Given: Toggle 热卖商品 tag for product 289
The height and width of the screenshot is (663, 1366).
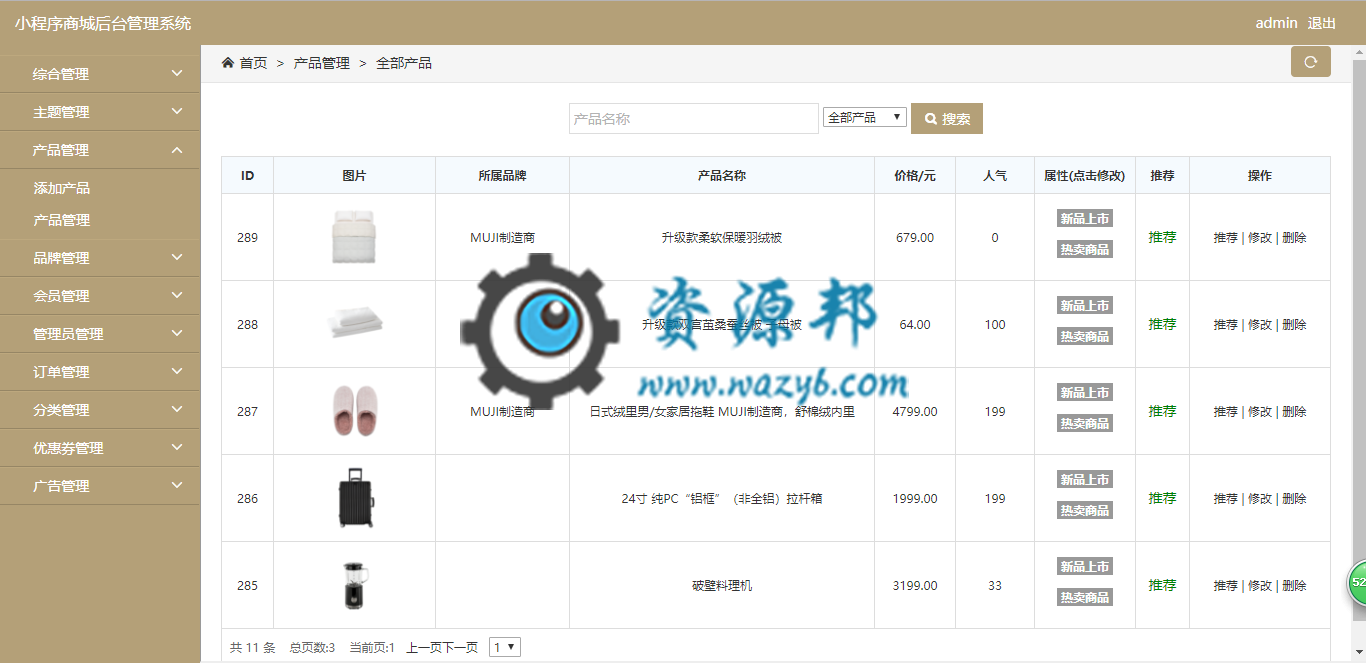Looking at the screenshot, I should 1085,250.
